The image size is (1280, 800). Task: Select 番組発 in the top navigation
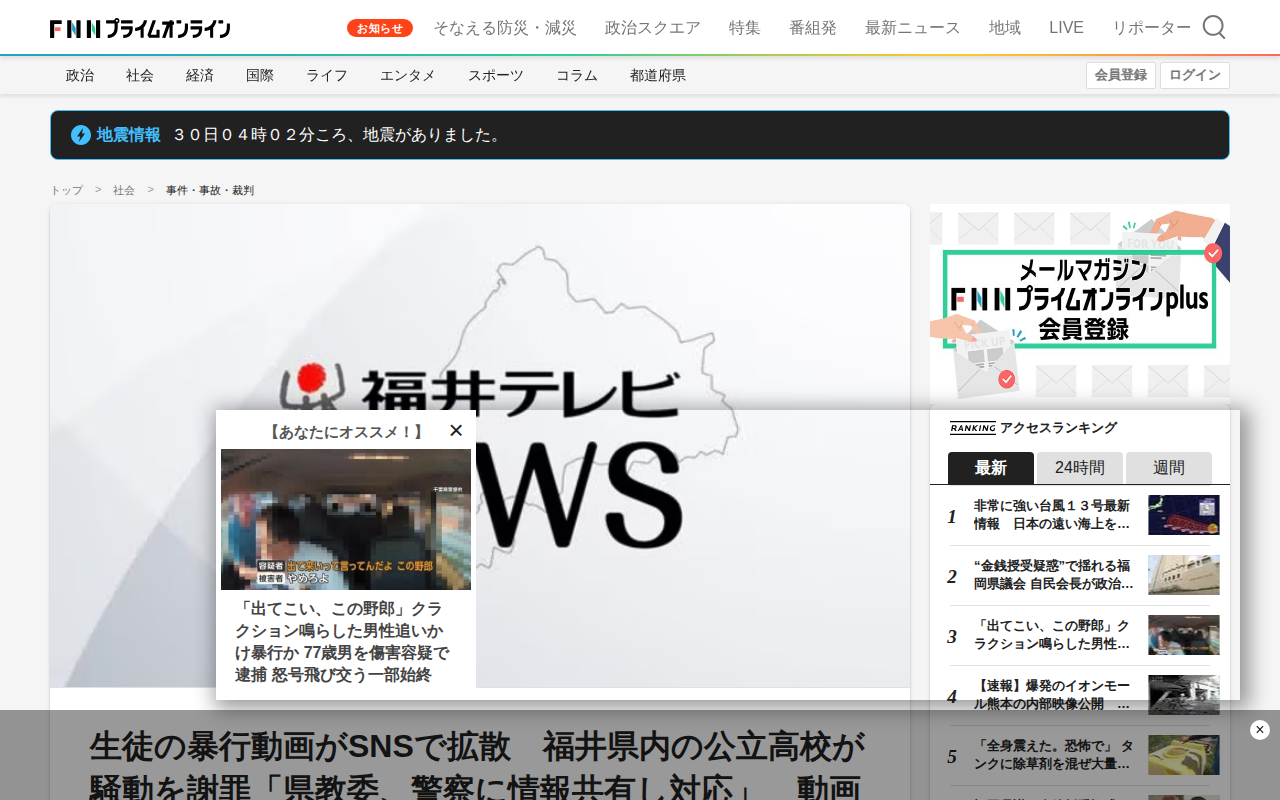813,28
